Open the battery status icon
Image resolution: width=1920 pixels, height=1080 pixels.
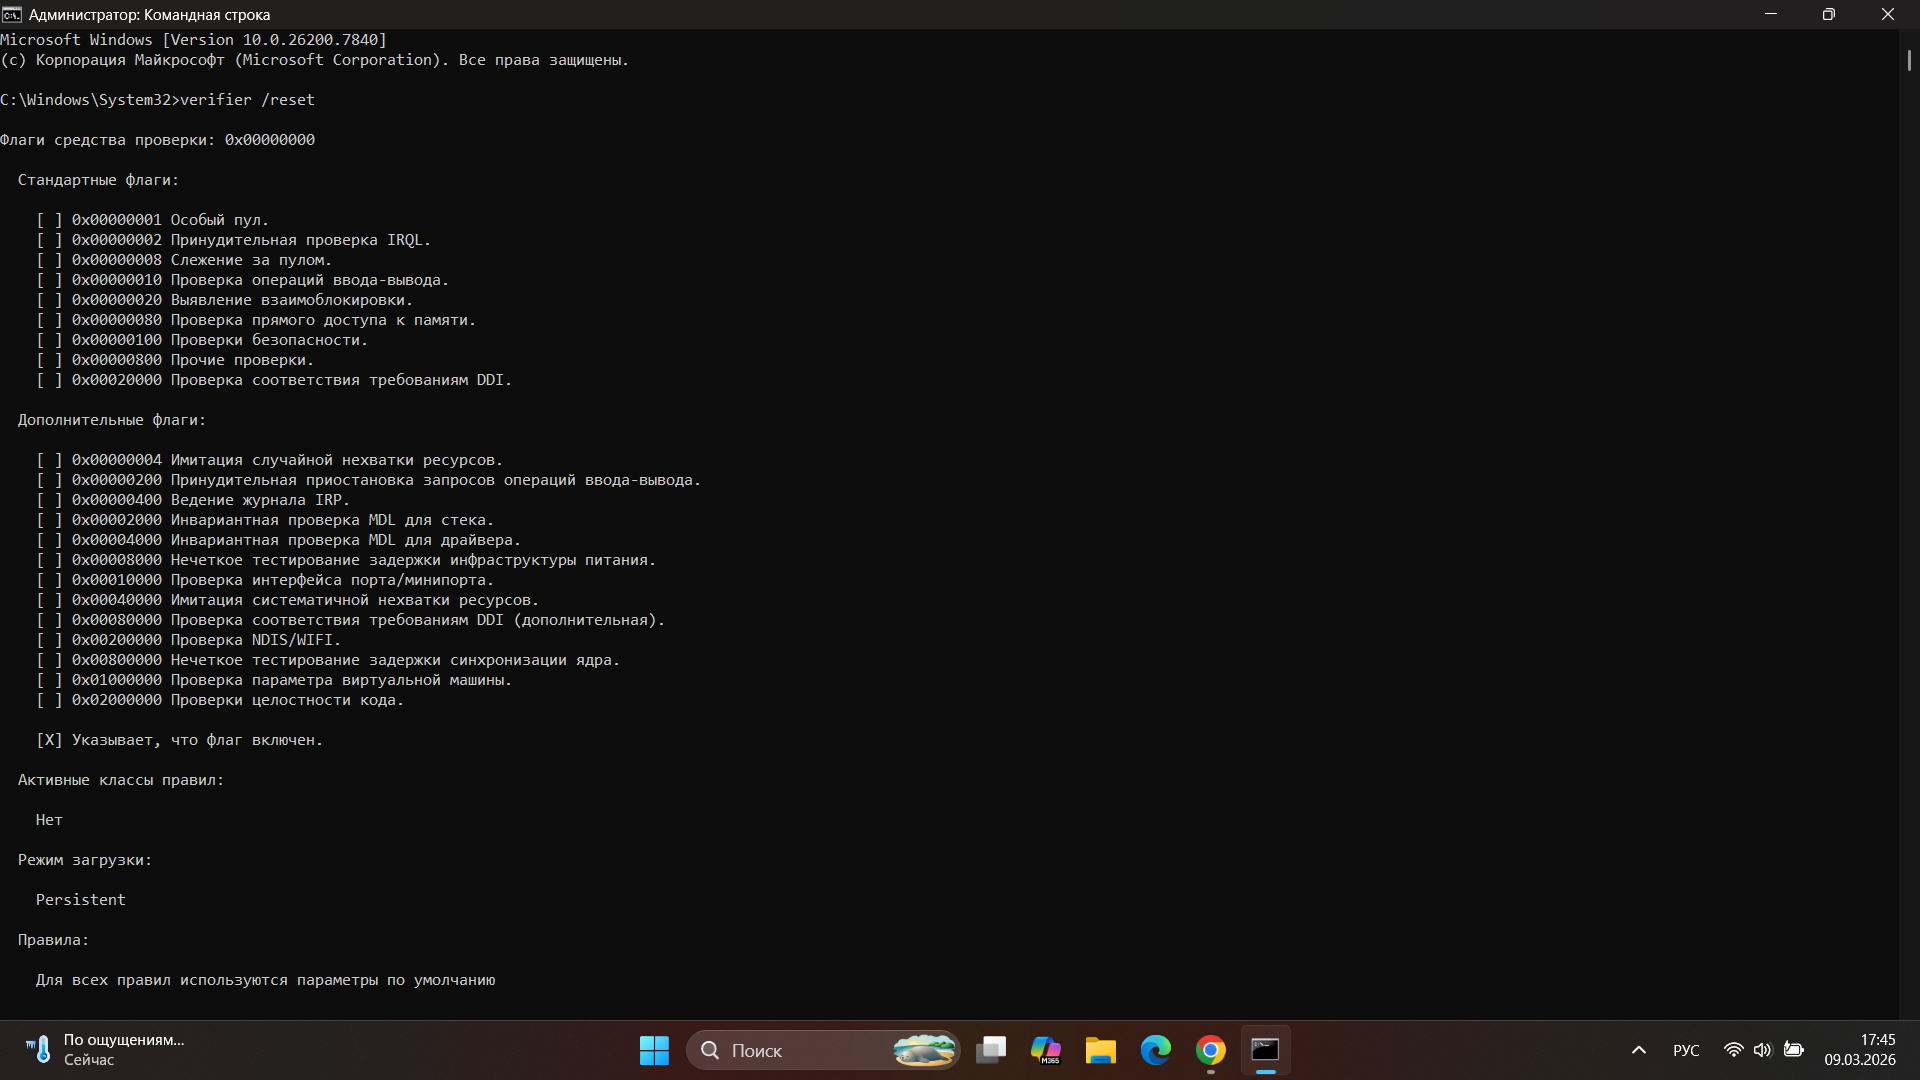tap(1794, 1050)
